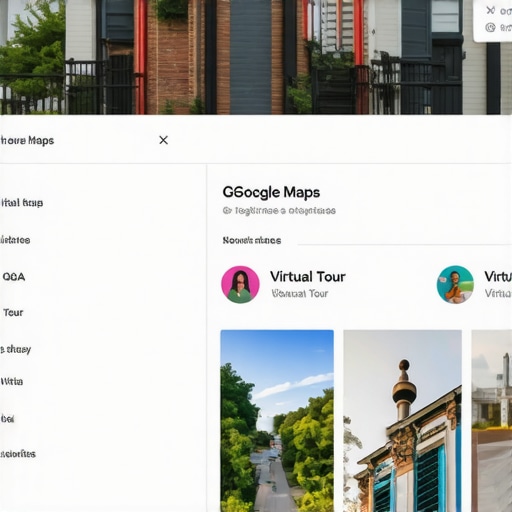This screenshot has height=512, width=512.
Task: Click the street view photo of brick houses
Action: pos(256,57)
